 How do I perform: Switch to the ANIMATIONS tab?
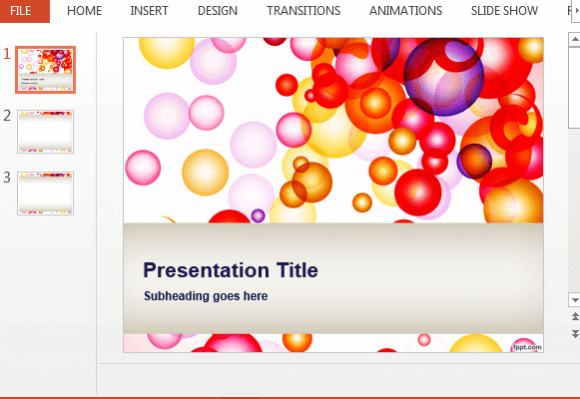click(405, 11)
